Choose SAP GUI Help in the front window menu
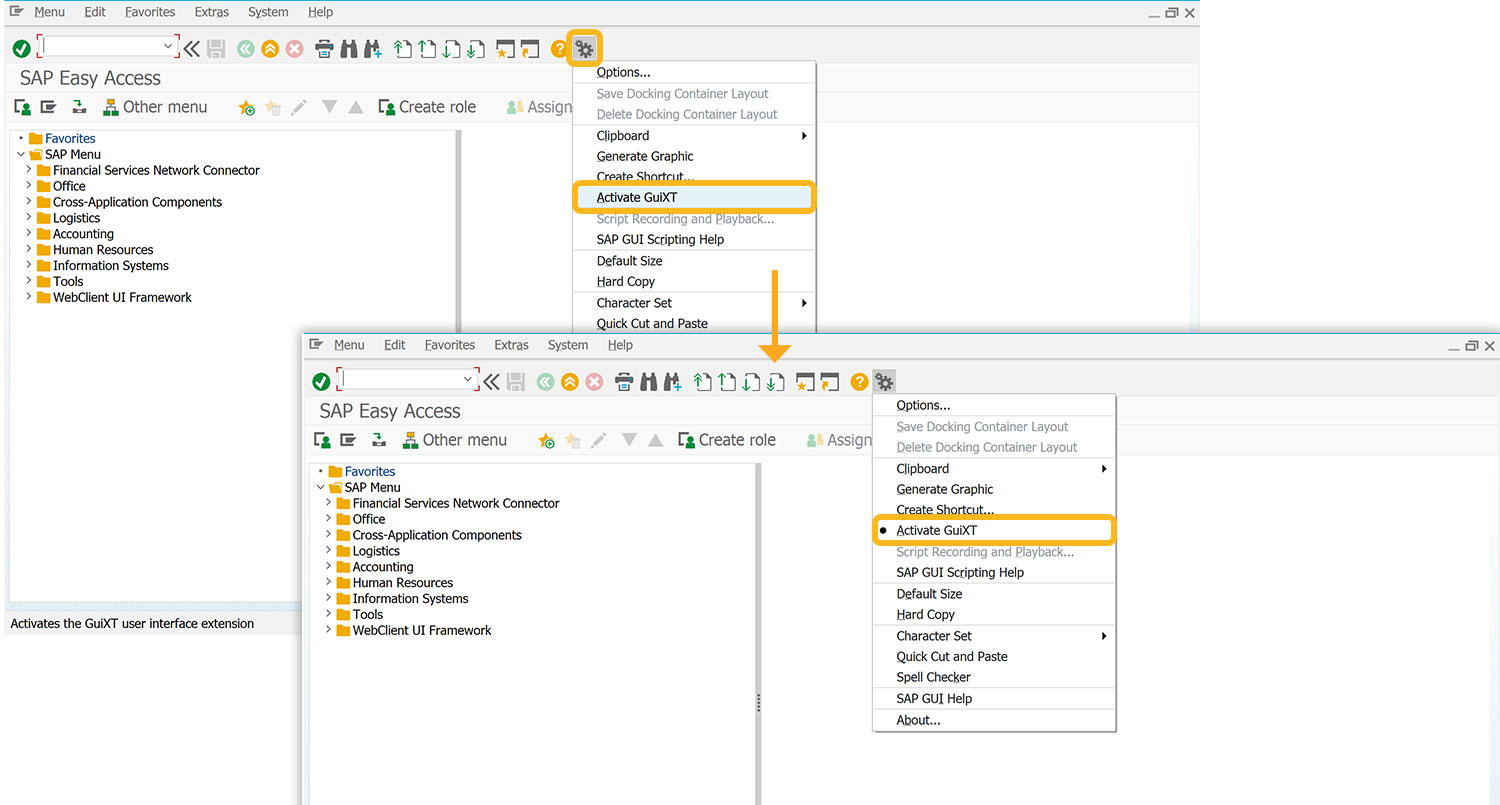 pos(994,698)
